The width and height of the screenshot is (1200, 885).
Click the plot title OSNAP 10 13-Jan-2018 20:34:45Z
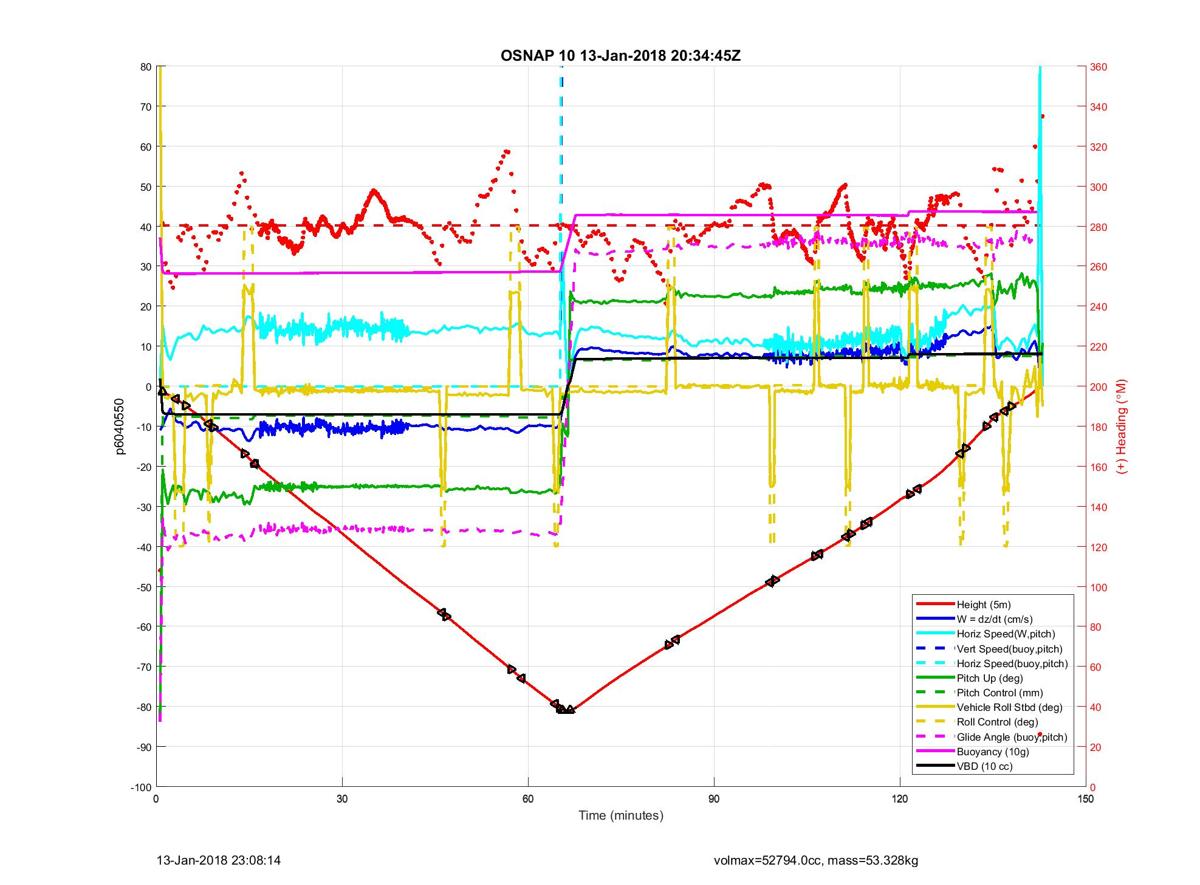click(620, 54)
